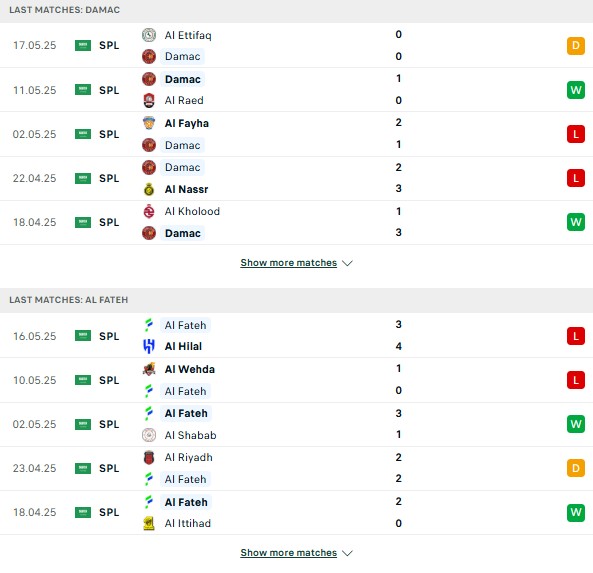Open Show more matches link under Damac
This screenshot has width=593, height=573.
click(x=289, y=262)
